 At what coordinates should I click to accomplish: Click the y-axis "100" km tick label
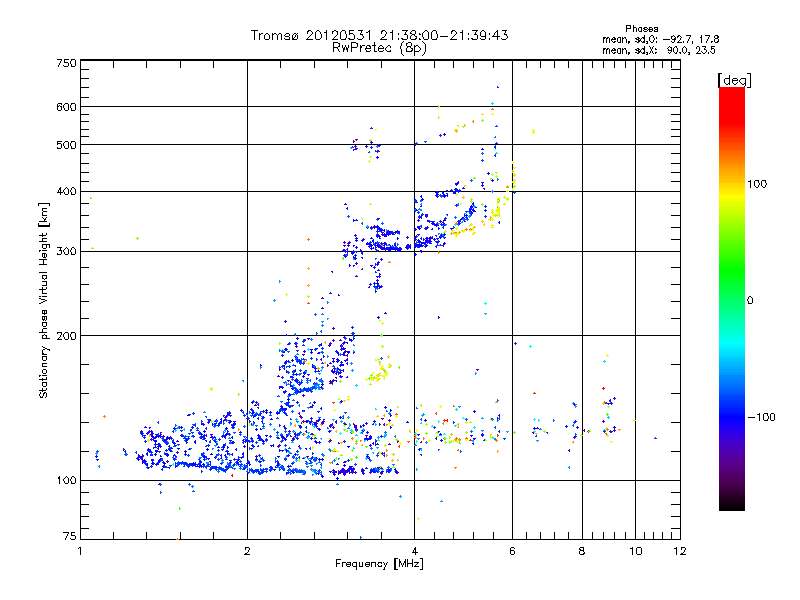[x=66, y=481]
